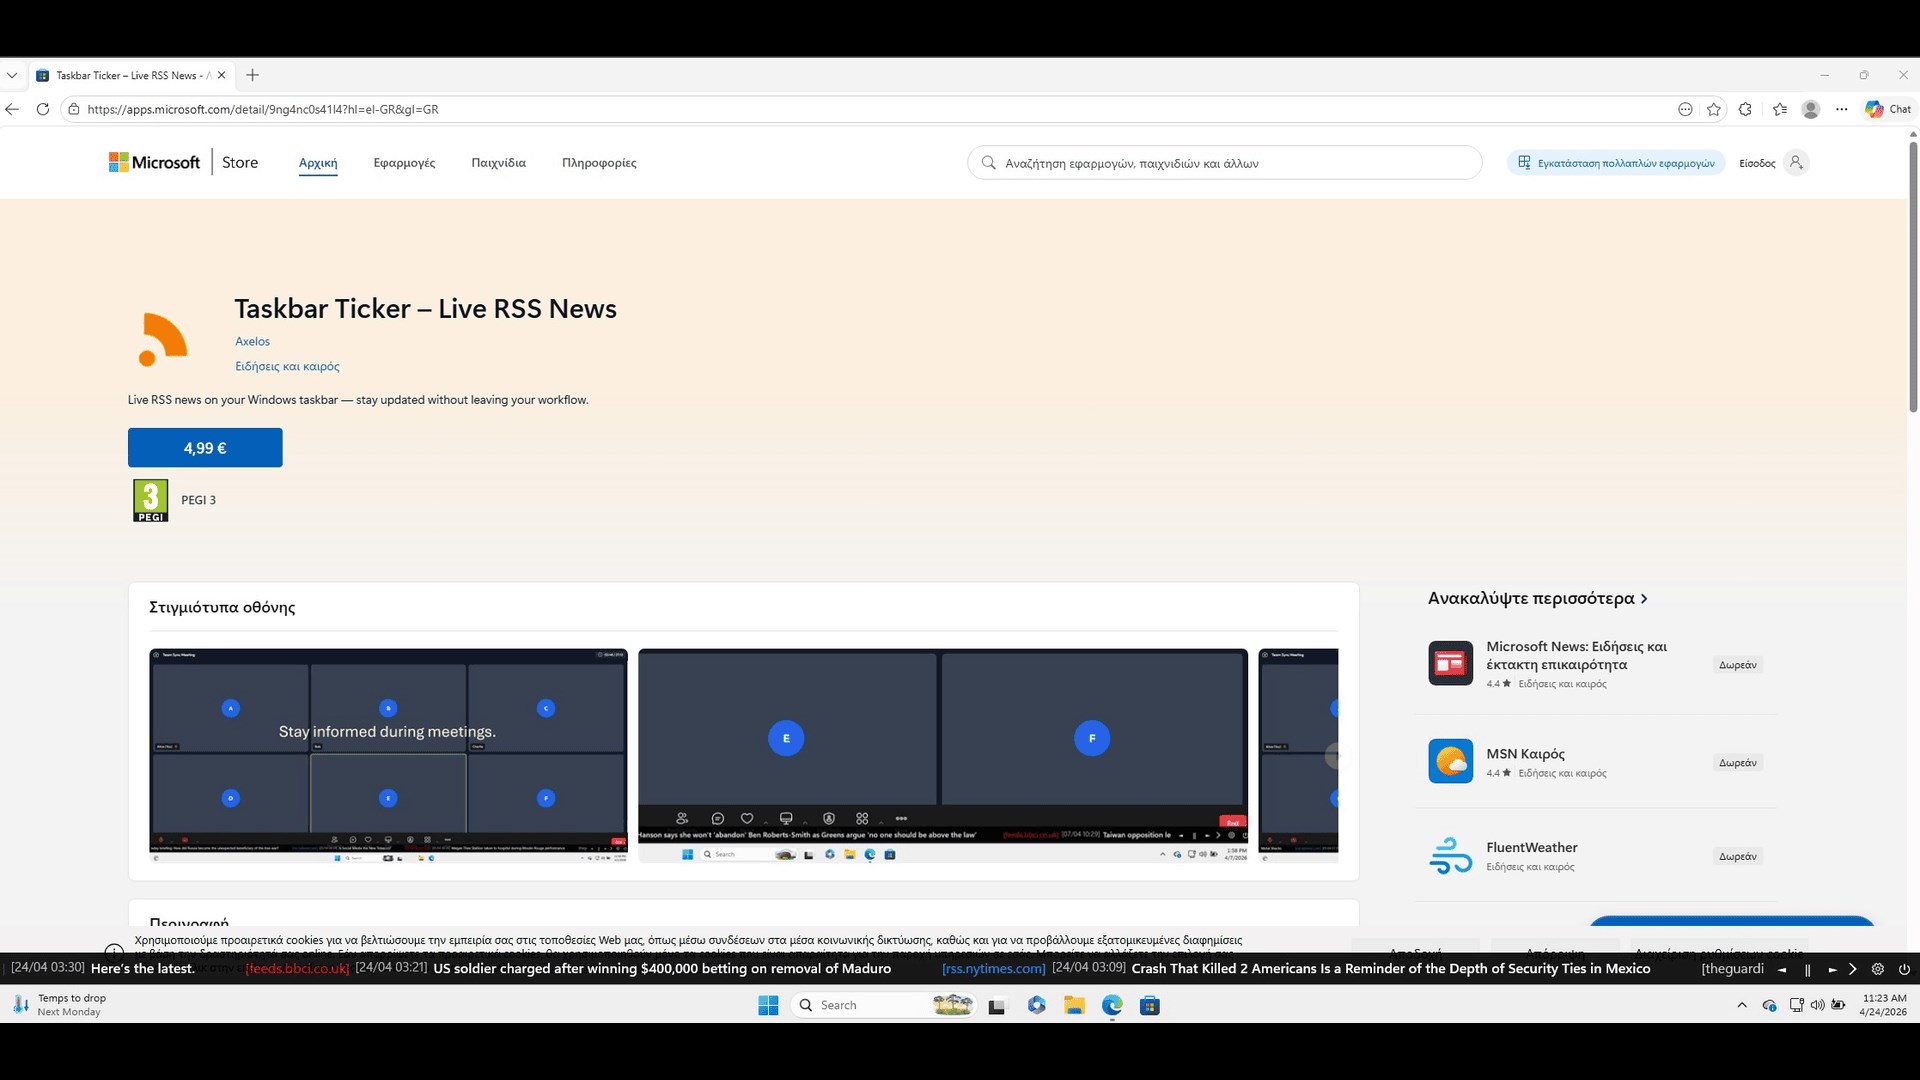
Task: Open the Εφαρμογές tab
Action: pos(404,163)
